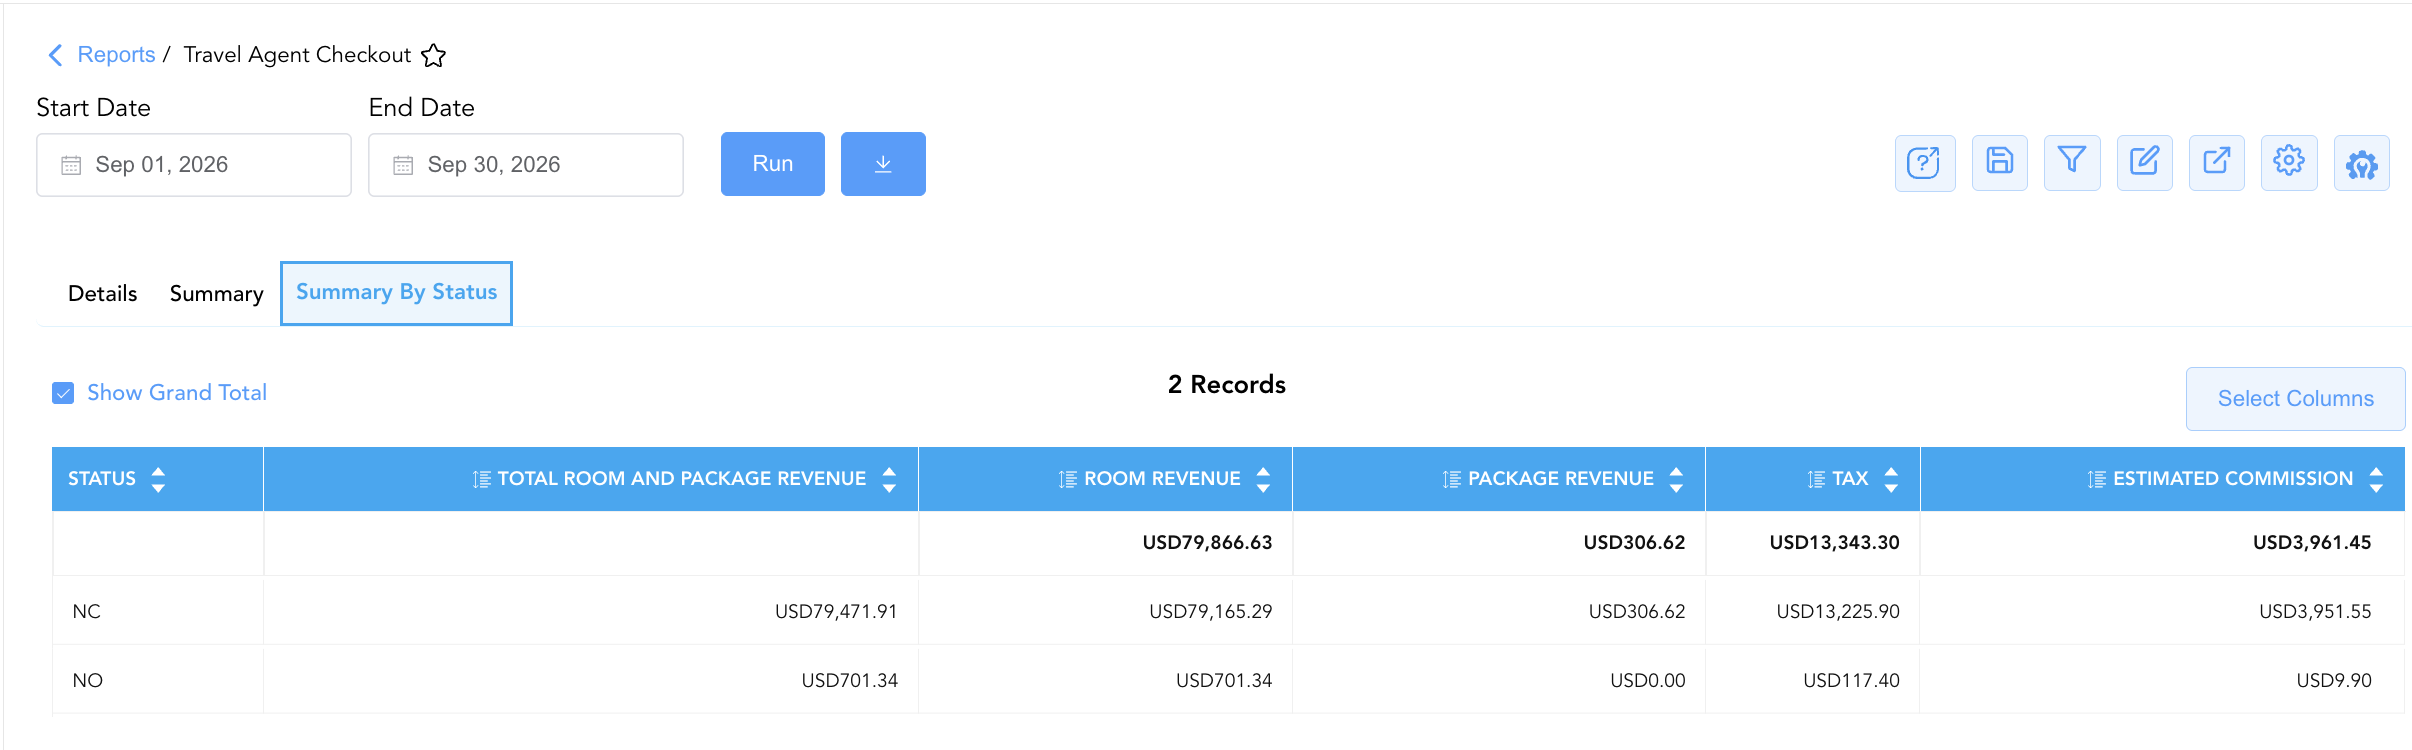Image resolution: width=2412 pixels, height=750 pixels.
Task: Click the edit pencil icon
Action: click(x=2144, y=163)
